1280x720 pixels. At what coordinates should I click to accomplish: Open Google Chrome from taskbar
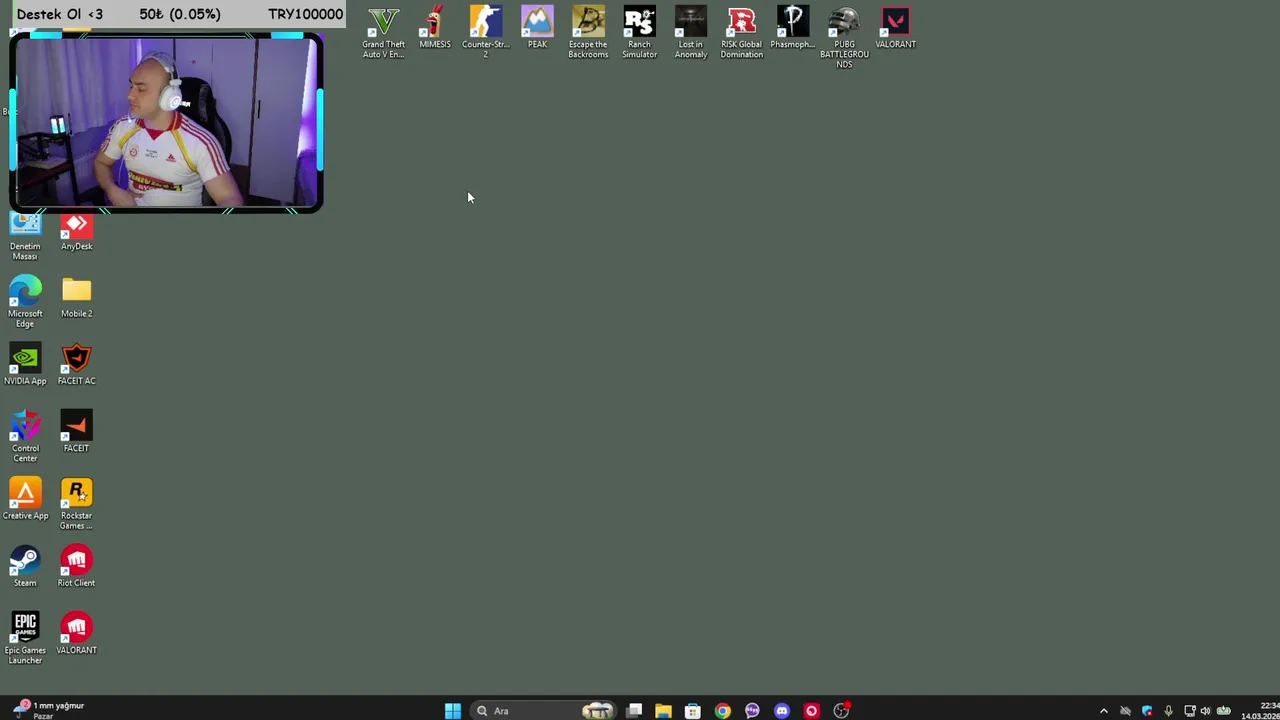(x=722, y=711)
